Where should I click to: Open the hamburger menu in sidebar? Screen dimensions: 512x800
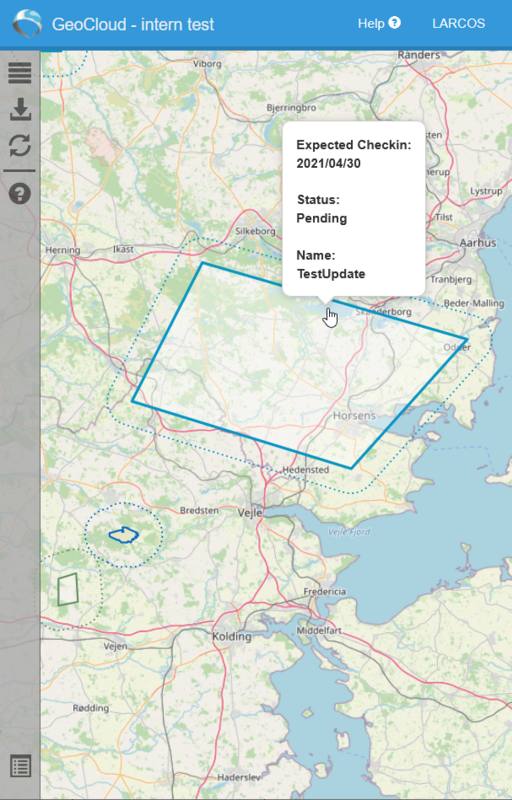click(x=20, y=73)
